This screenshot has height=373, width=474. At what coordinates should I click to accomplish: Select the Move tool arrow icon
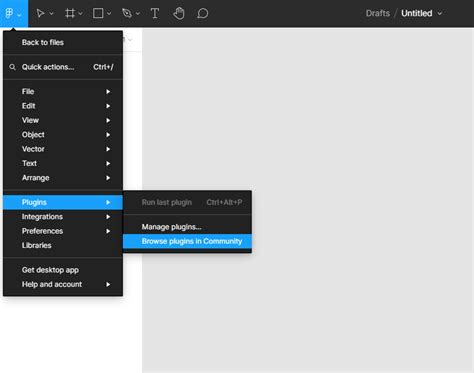(40, 13)
